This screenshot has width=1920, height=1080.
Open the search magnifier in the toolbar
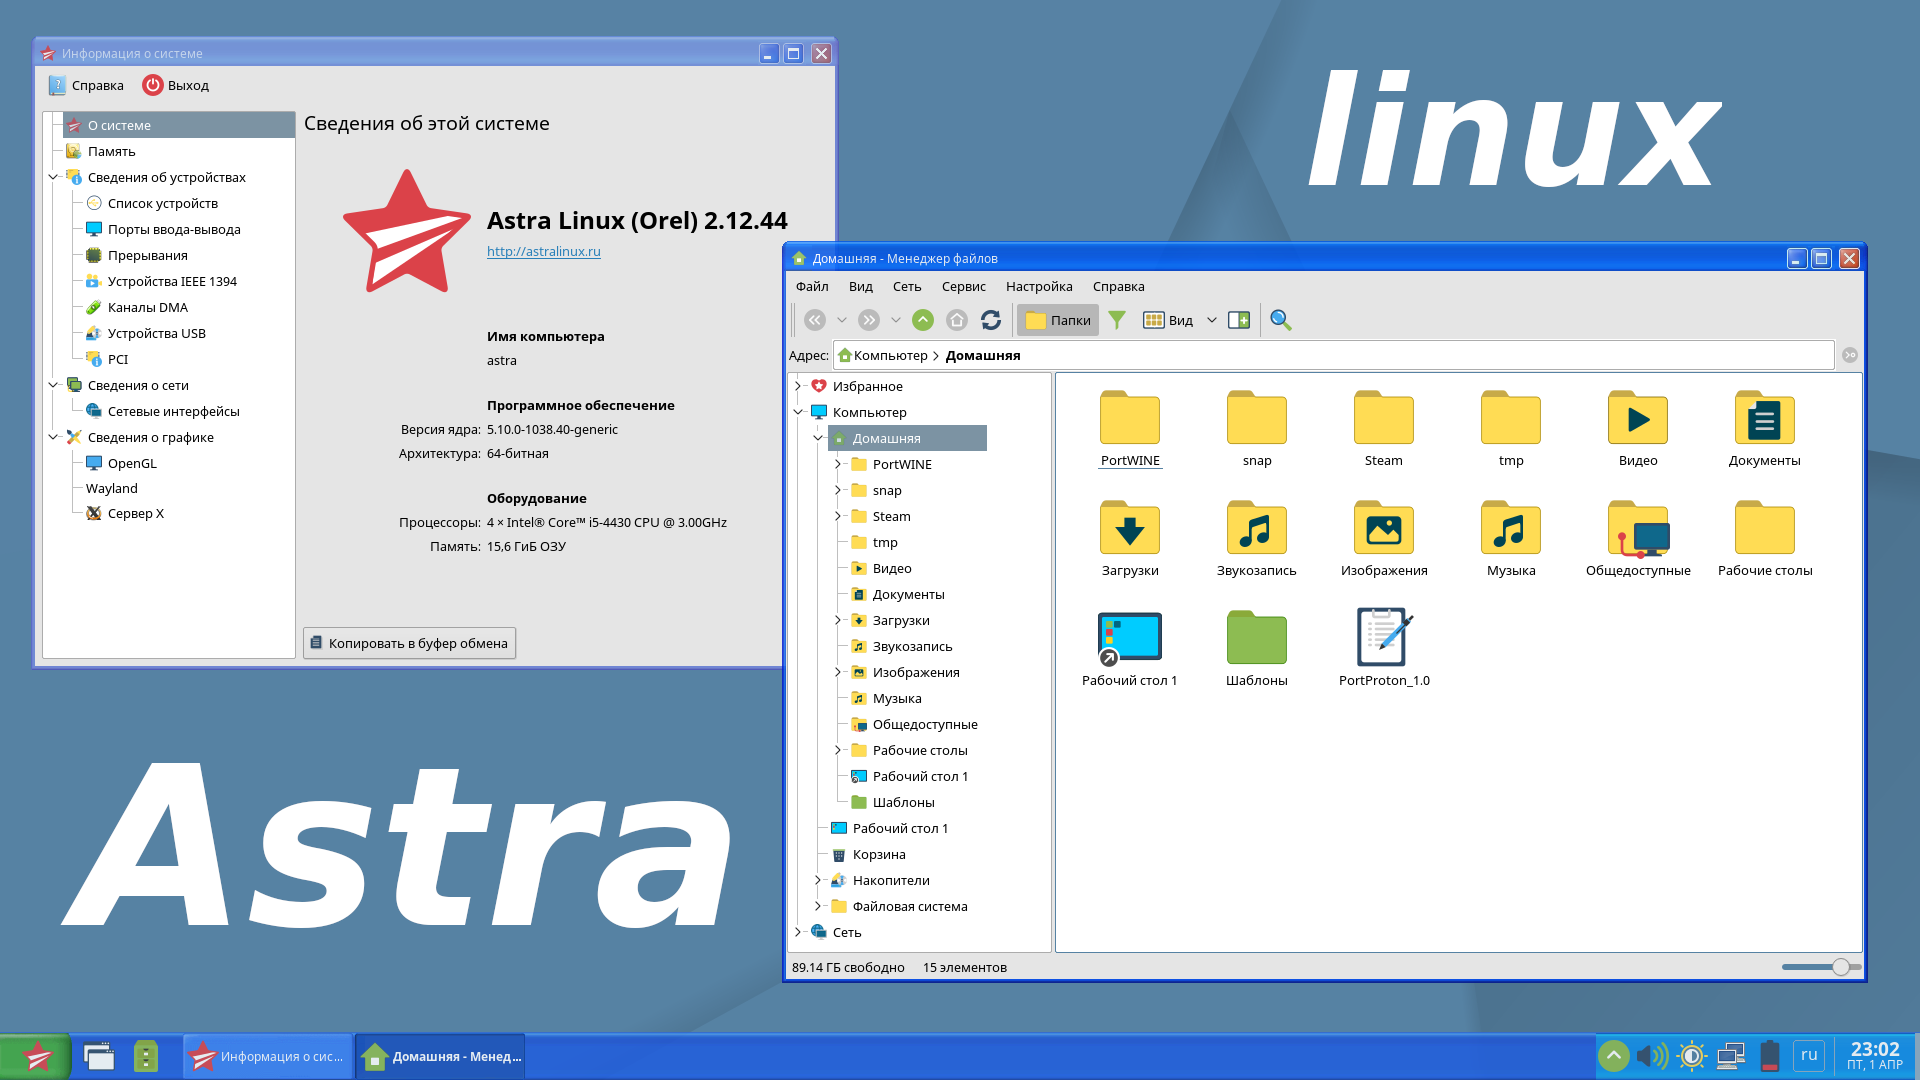(x=1280, y=320)
